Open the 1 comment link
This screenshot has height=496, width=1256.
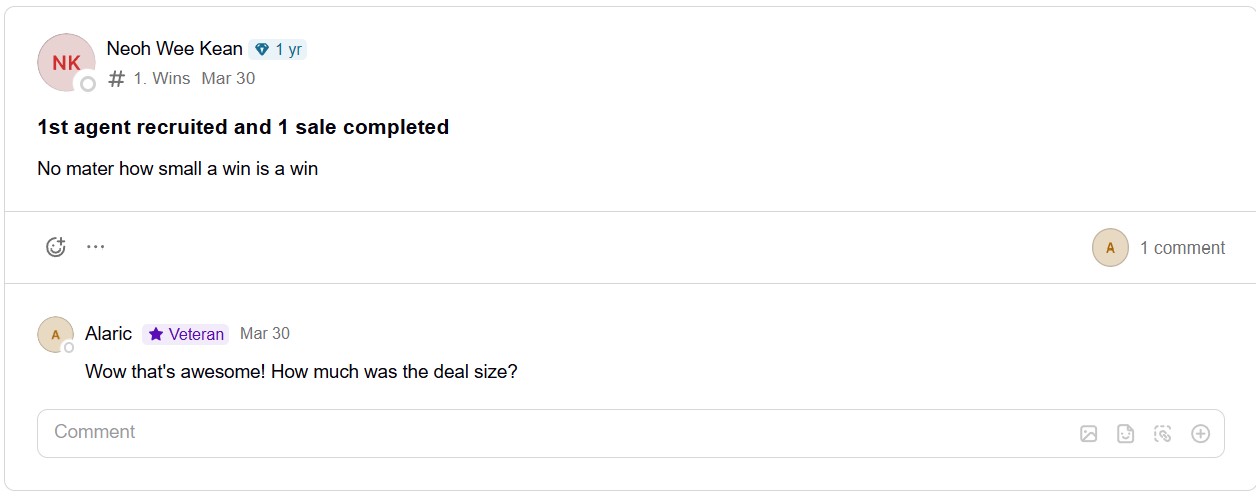[x=1182, y=248]
